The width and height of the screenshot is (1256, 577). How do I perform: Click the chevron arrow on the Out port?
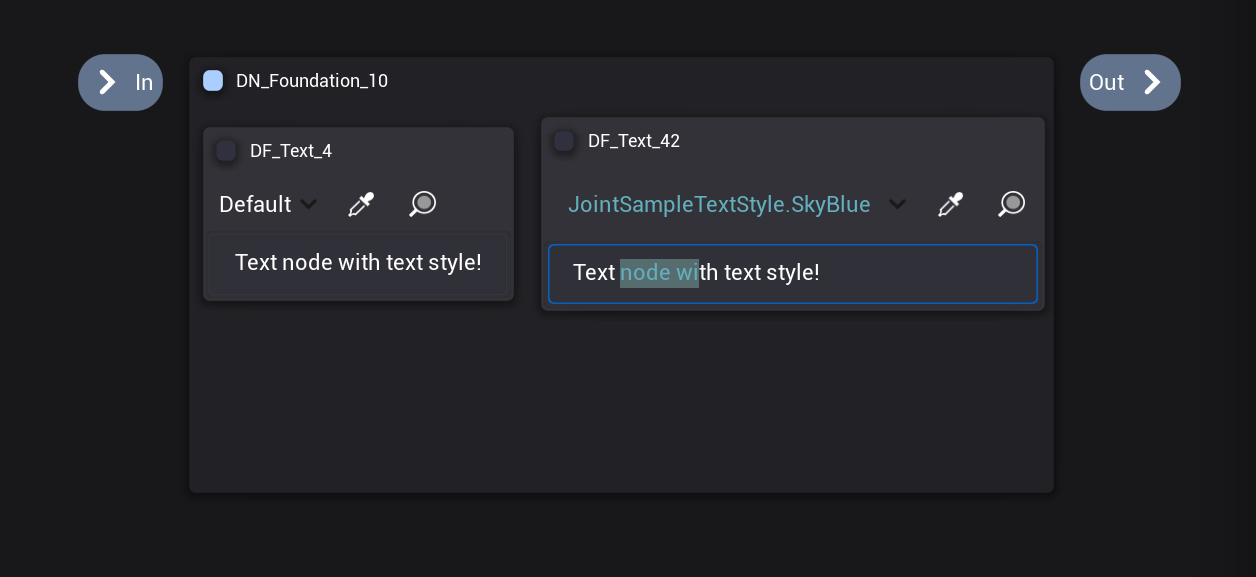[1152, 82]
